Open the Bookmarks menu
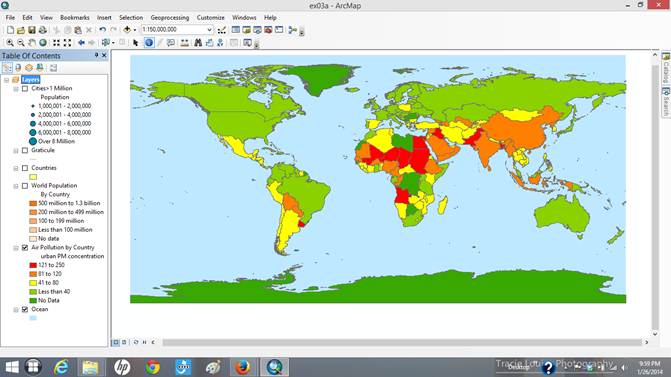The height and width of the screenshot is (377, 671). pyautogui.click(x=74, y=18)
